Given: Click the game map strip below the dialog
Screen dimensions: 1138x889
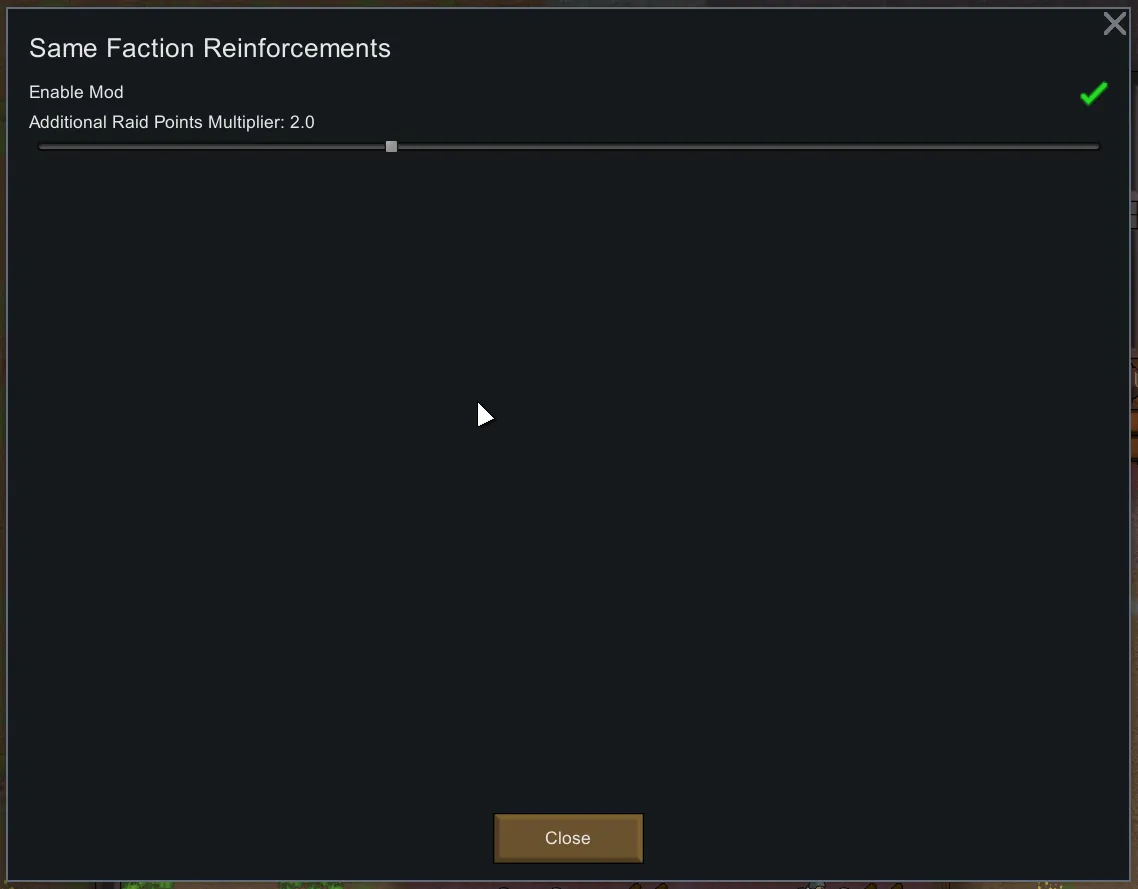Looking at the screenshot, I should click(568, 885).
